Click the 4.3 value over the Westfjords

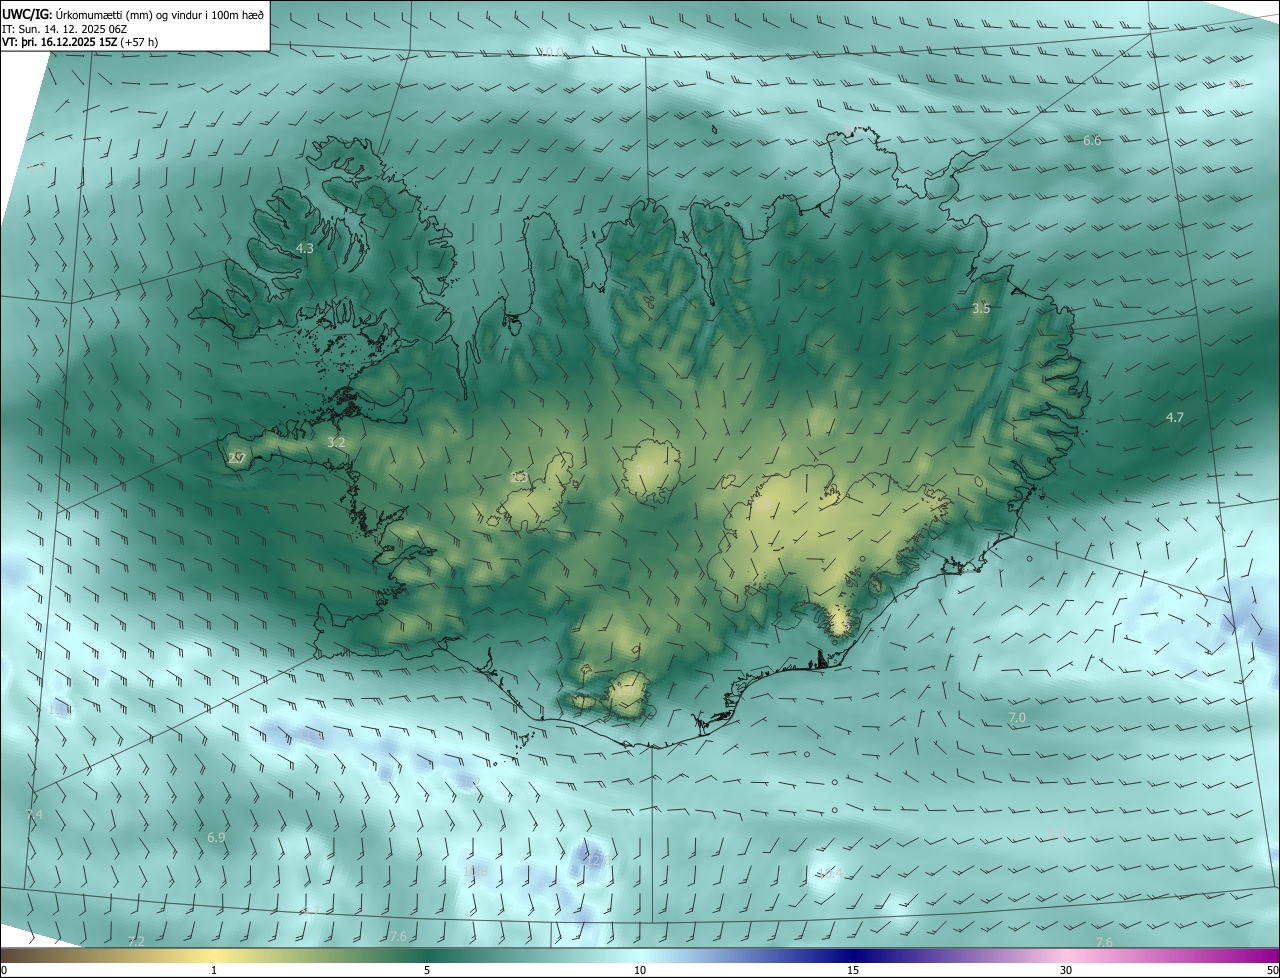(305, 248)
